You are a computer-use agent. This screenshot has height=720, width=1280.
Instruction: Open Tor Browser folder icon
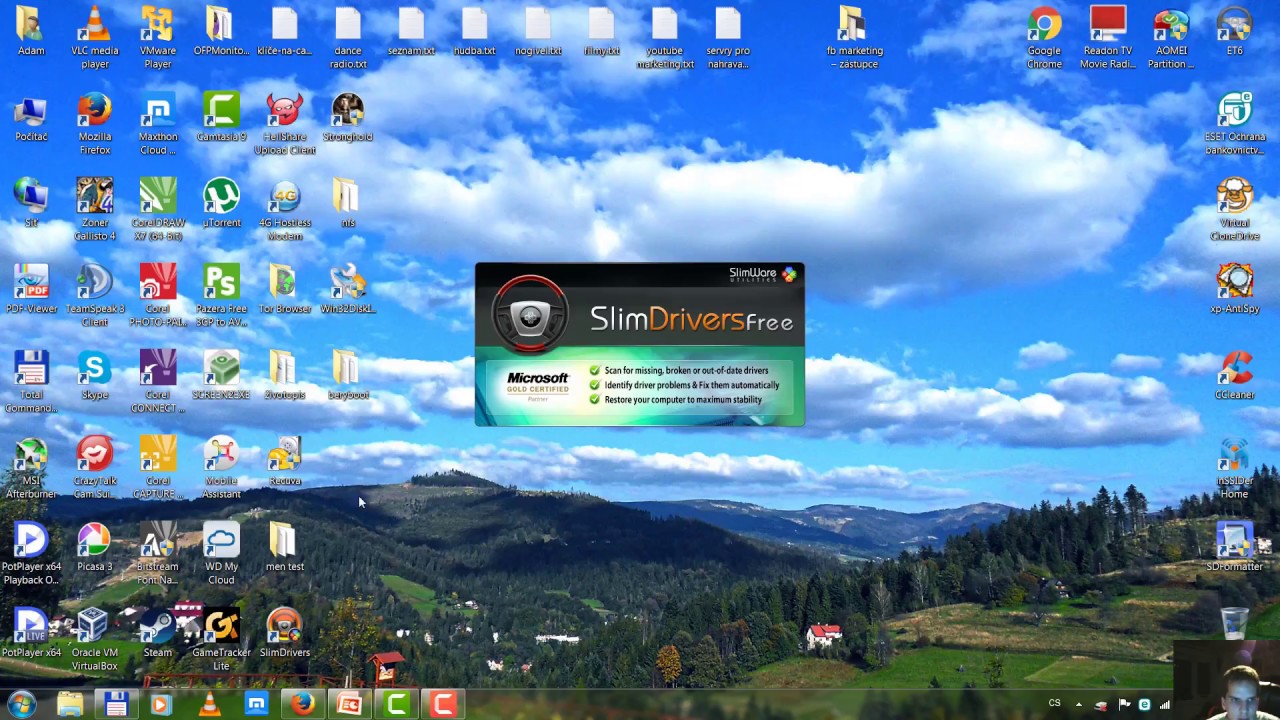[x=285, y=290]
